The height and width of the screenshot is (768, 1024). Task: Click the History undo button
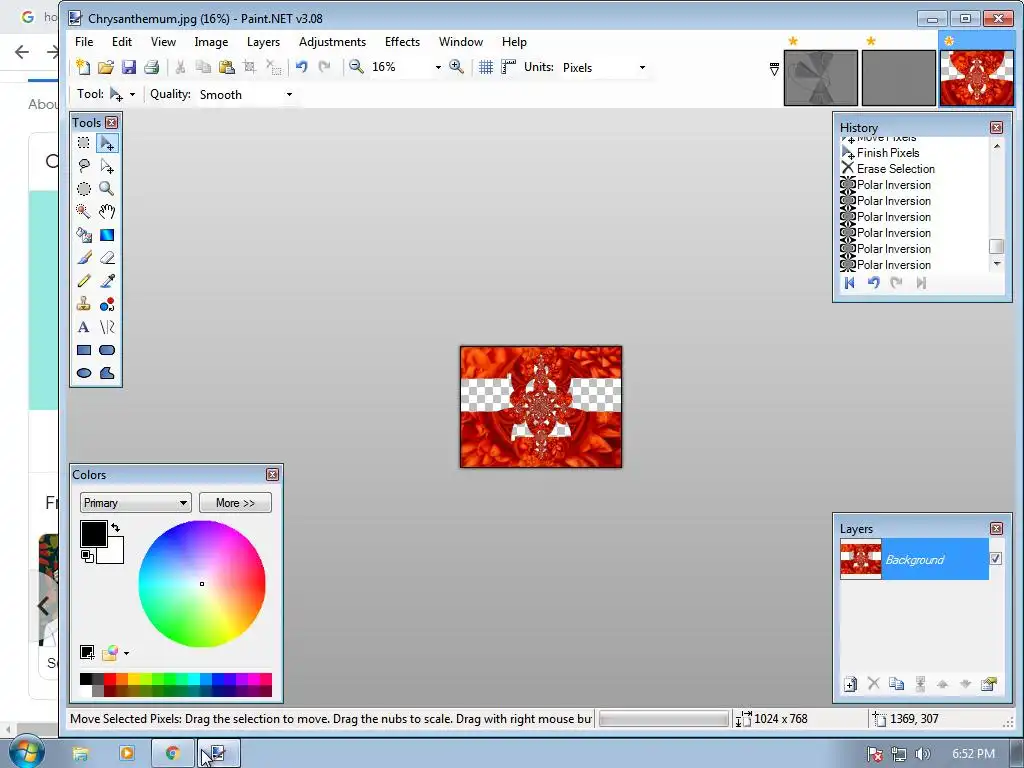pyautogui.click(x=873, y=283)
